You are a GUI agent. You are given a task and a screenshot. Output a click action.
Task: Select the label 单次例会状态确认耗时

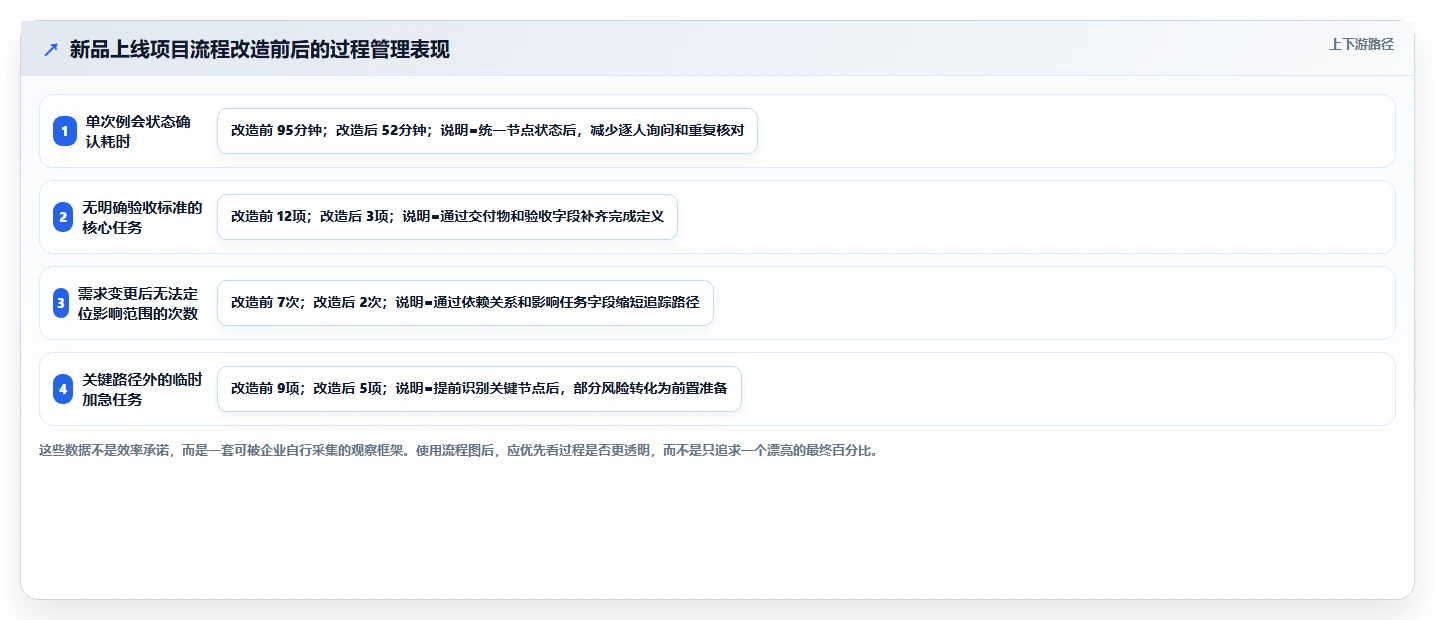pos(138,131)
